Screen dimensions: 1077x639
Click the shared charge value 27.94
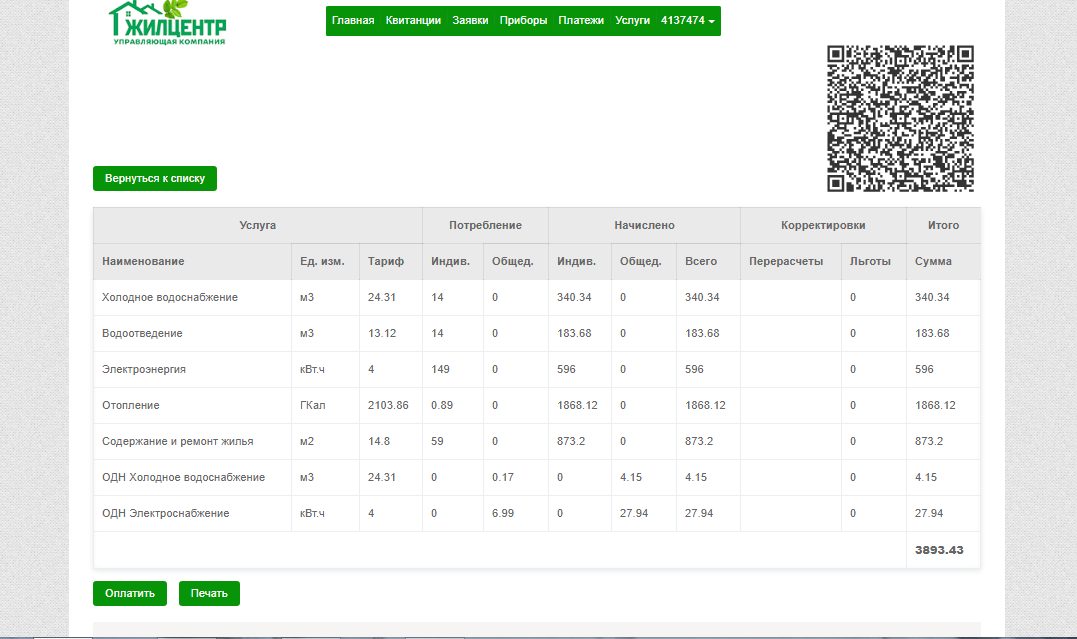633,513
